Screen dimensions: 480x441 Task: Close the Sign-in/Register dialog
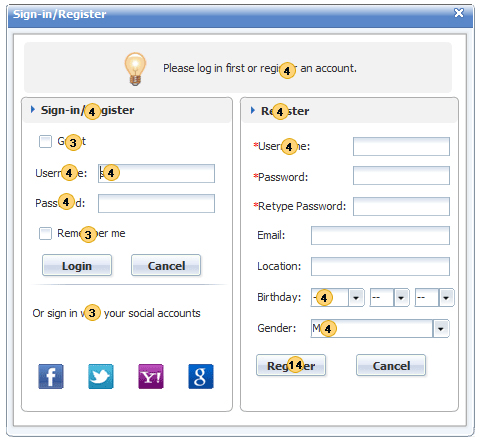tap(459, 13)
